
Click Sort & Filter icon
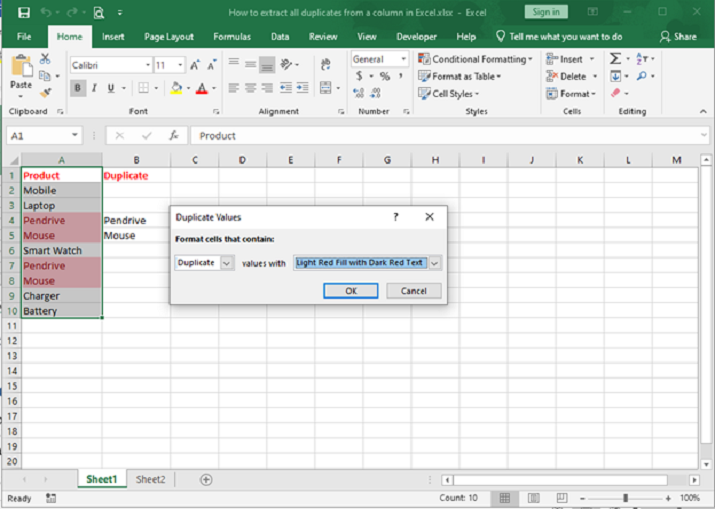coord(641,58)
